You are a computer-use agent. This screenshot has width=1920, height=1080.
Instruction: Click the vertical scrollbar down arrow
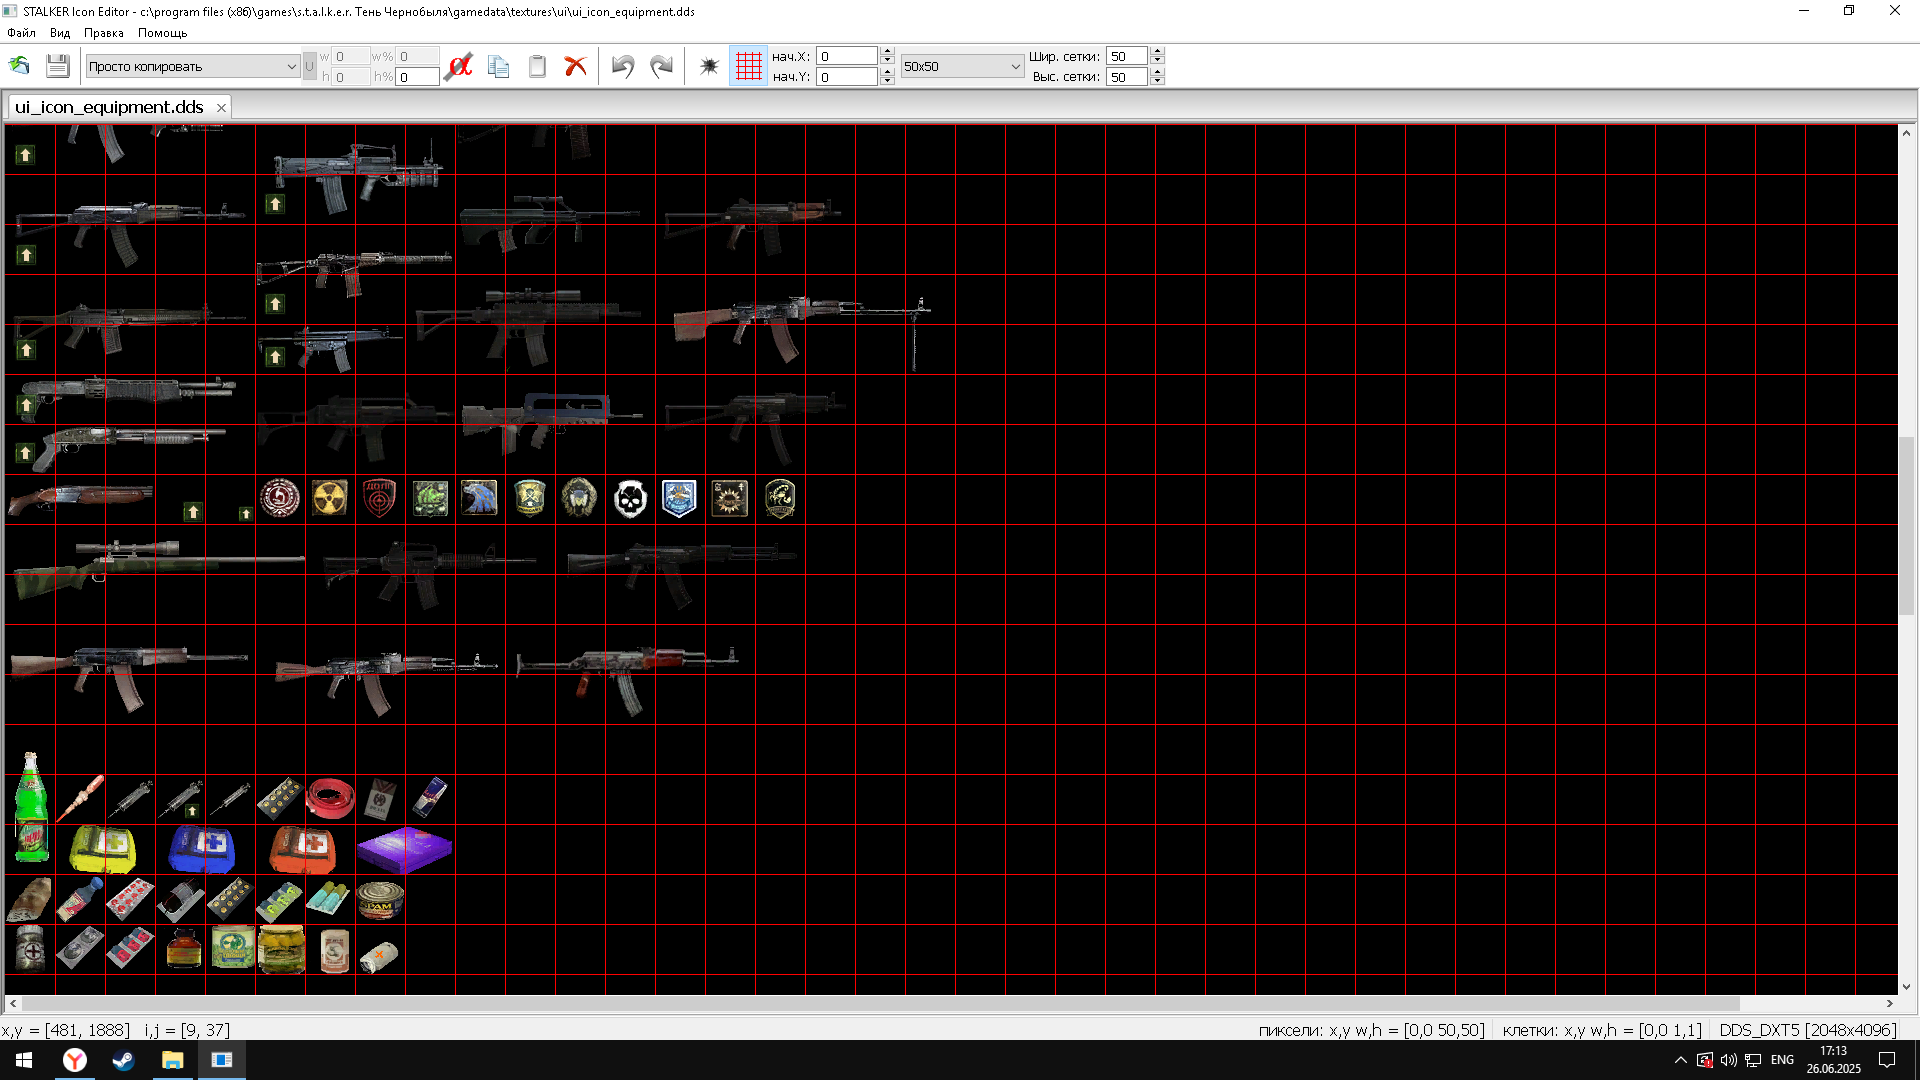click(x=1906, y=986)
